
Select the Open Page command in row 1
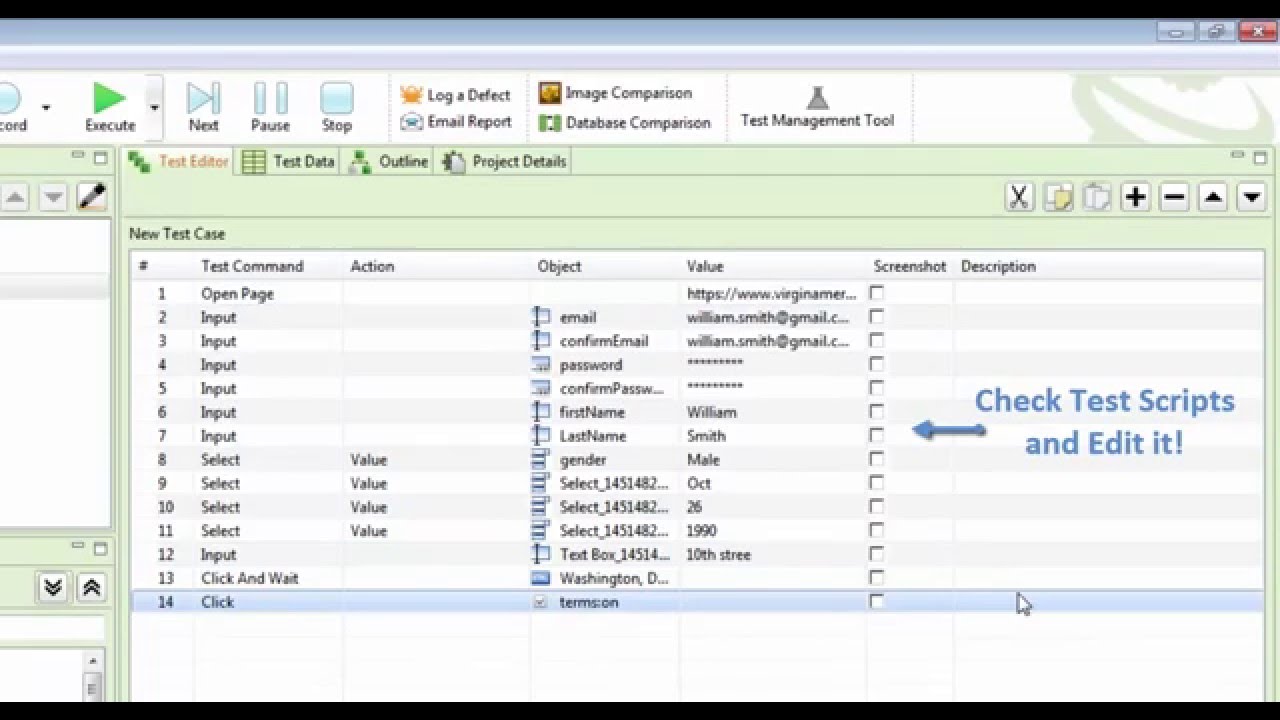click(x=237, y=294)
